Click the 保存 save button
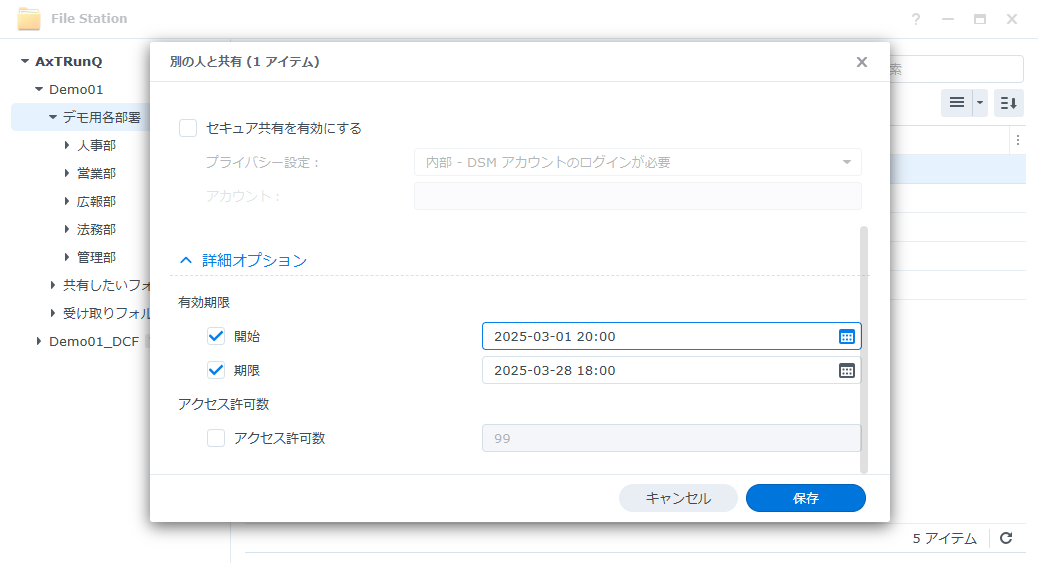The image size is (1038, 563). tap(806, 498)
